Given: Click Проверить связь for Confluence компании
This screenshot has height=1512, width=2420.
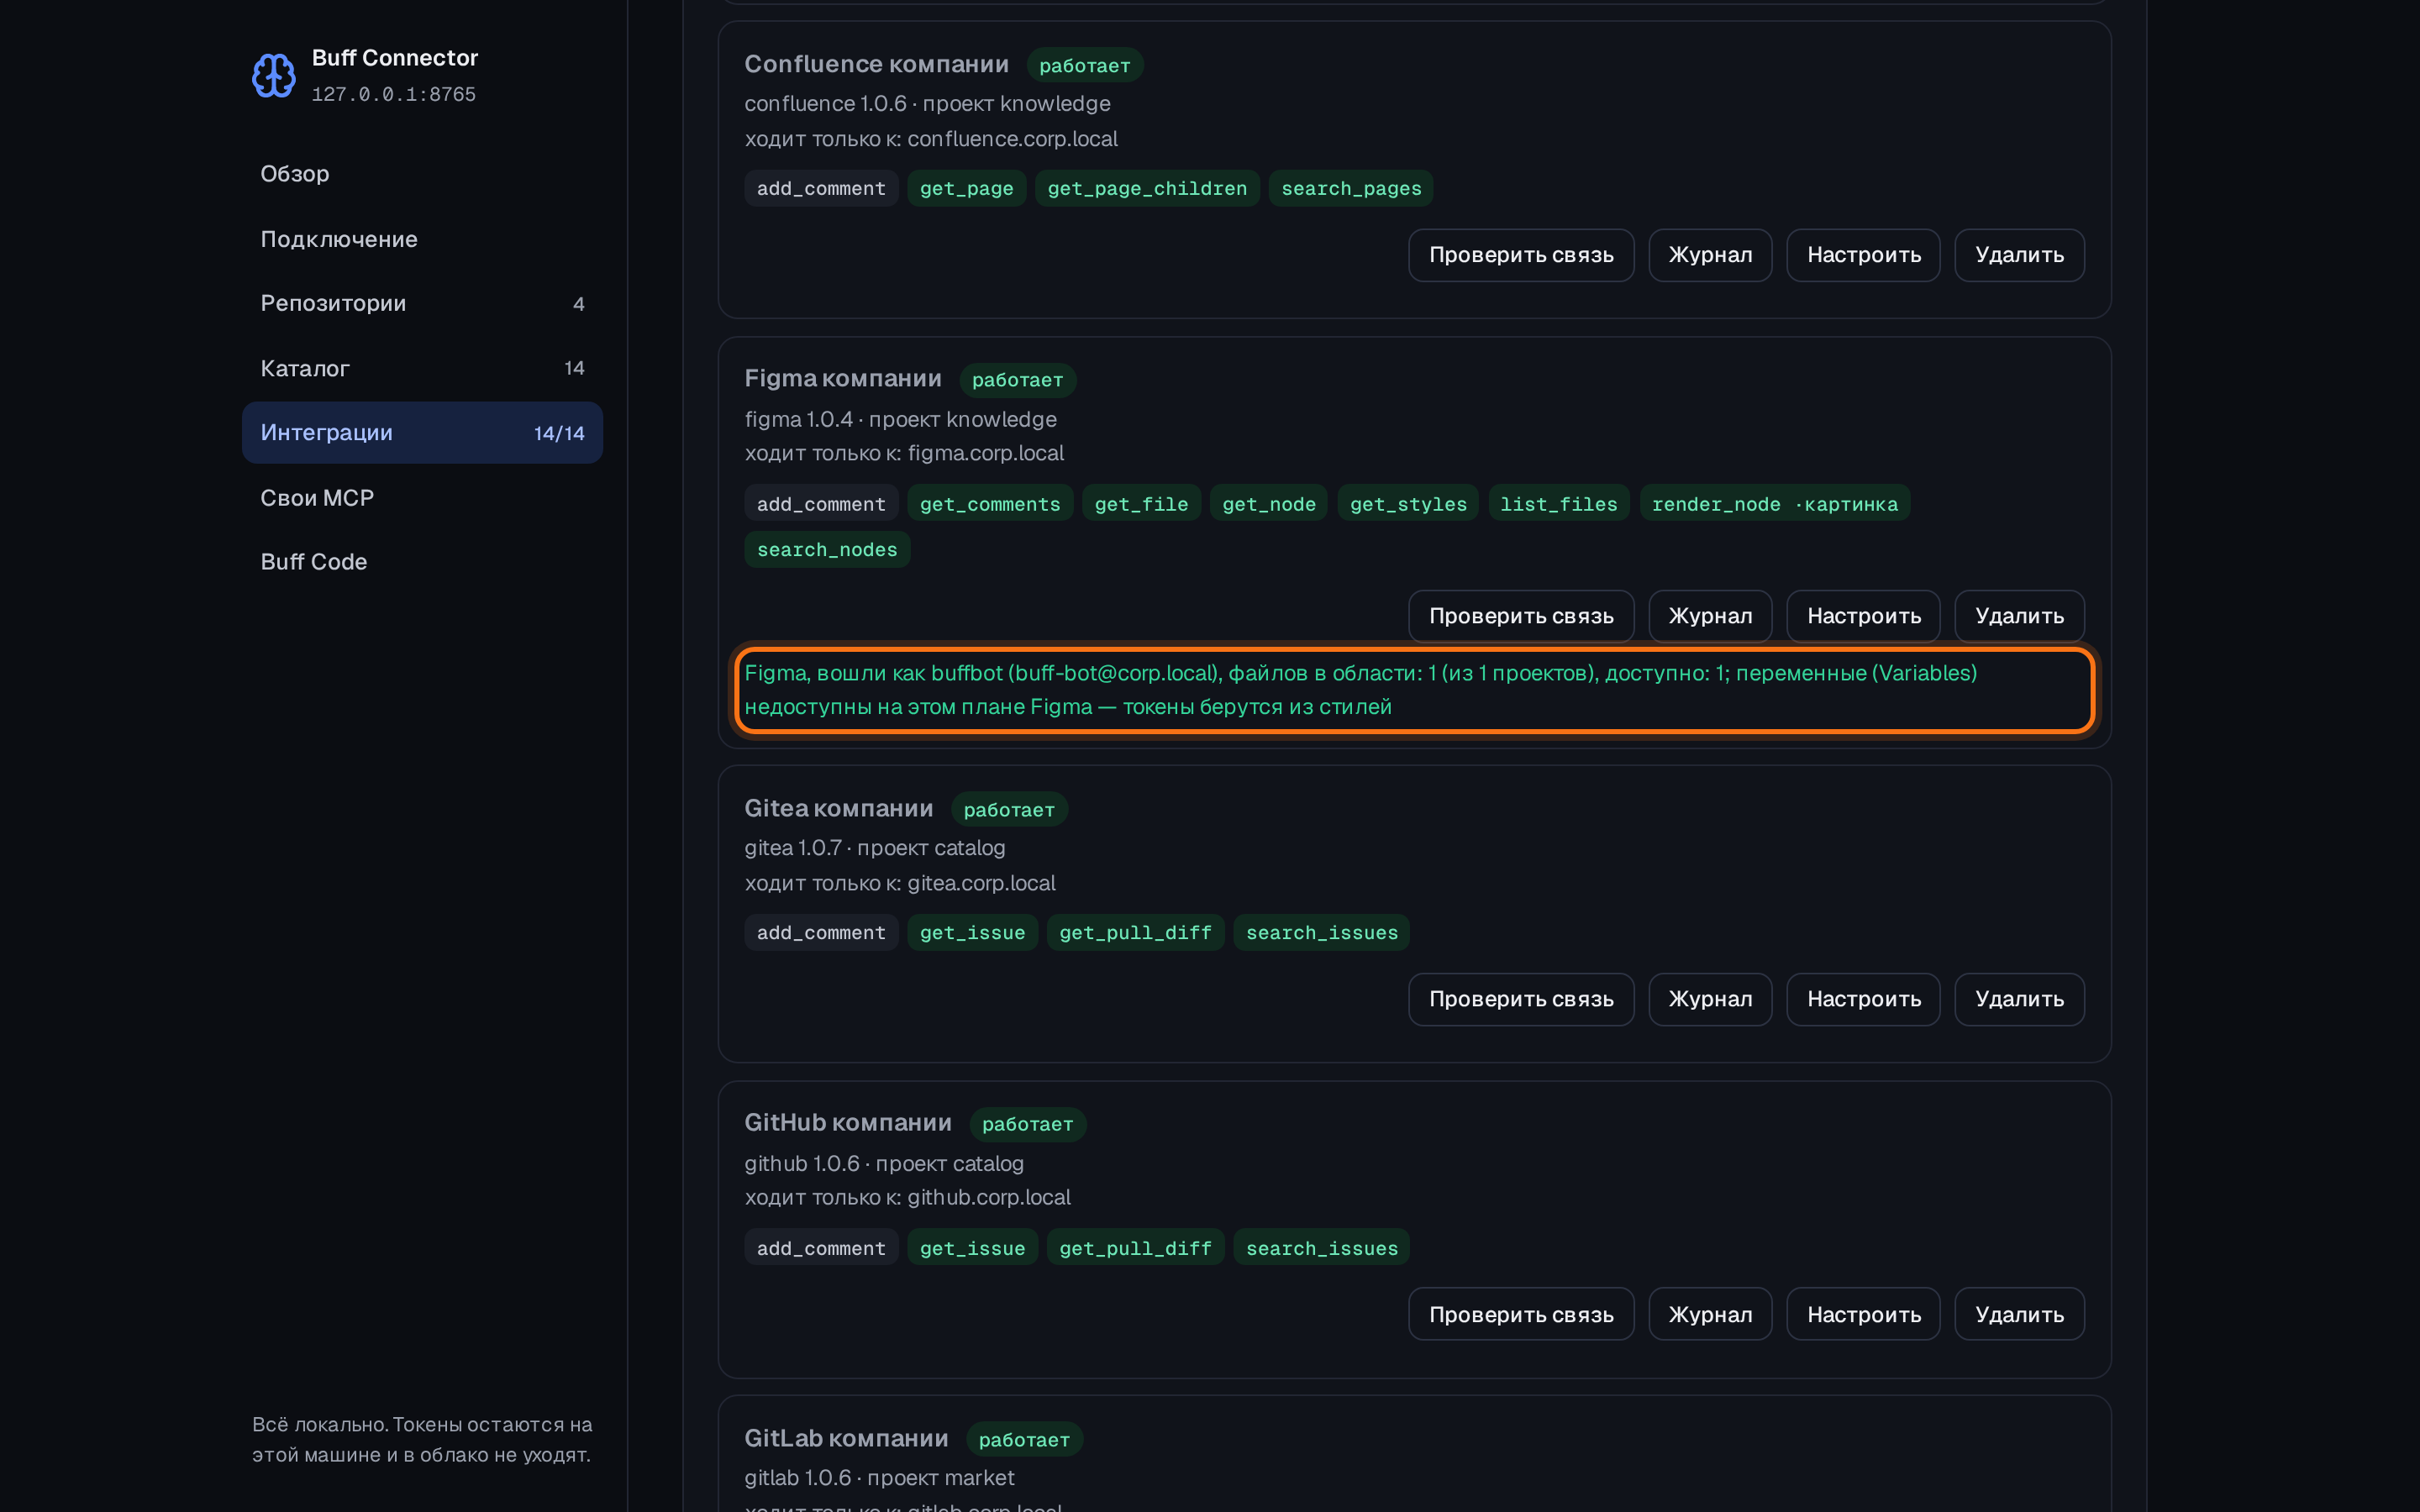Looking at the screenshot, I should [x=1521, y=255].
